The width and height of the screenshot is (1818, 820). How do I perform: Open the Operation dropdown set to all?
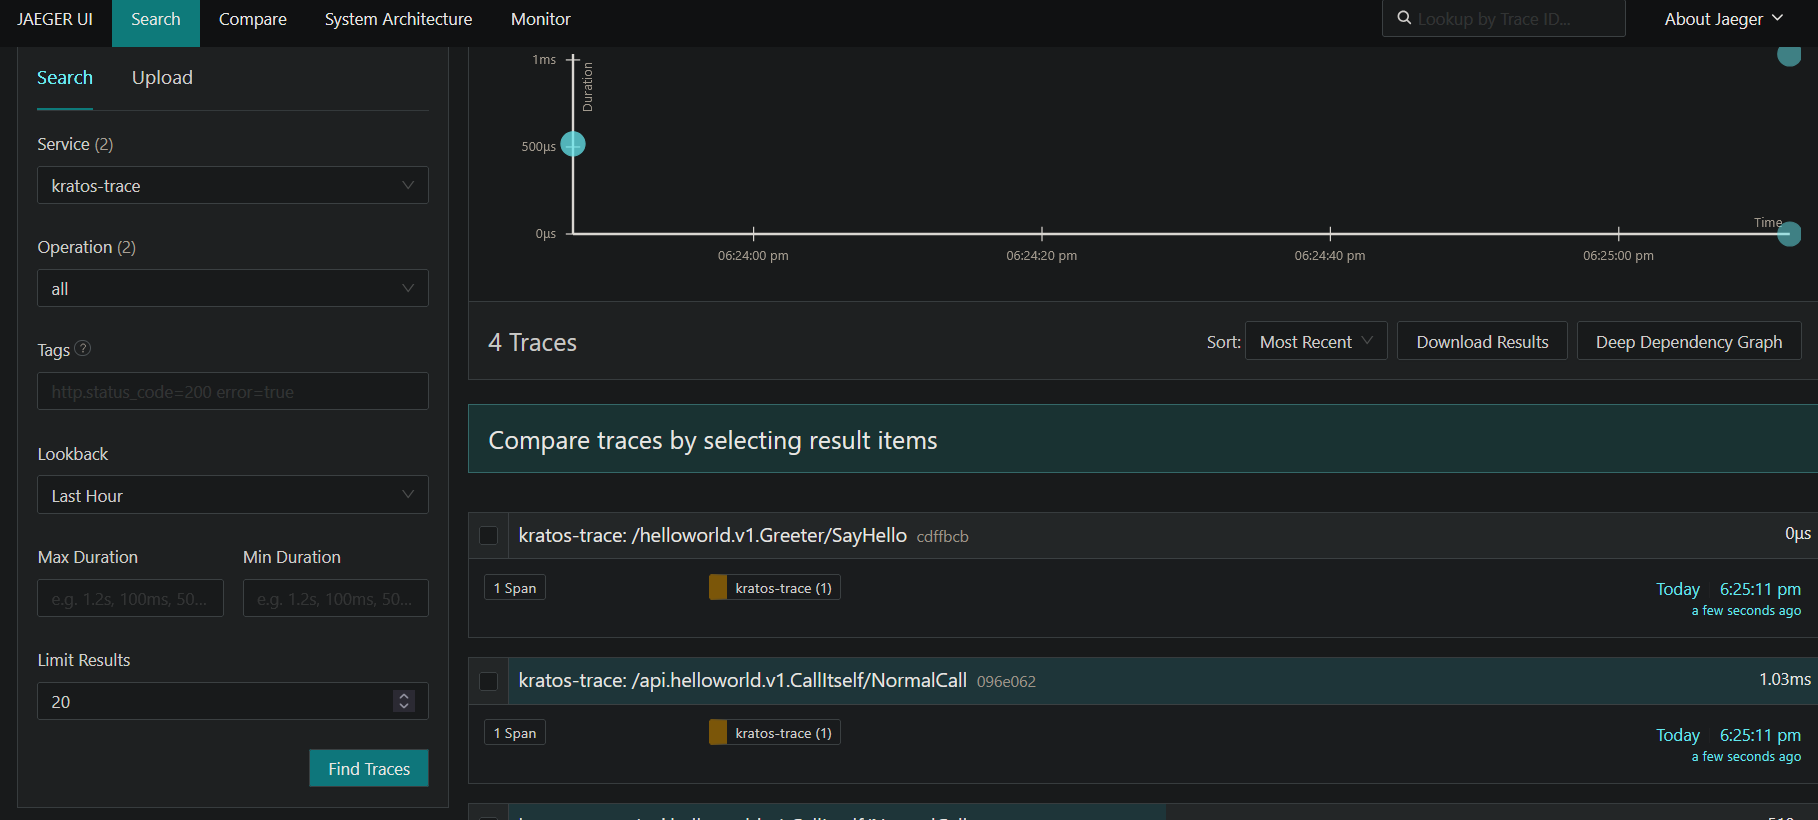[x=232, y=289]
